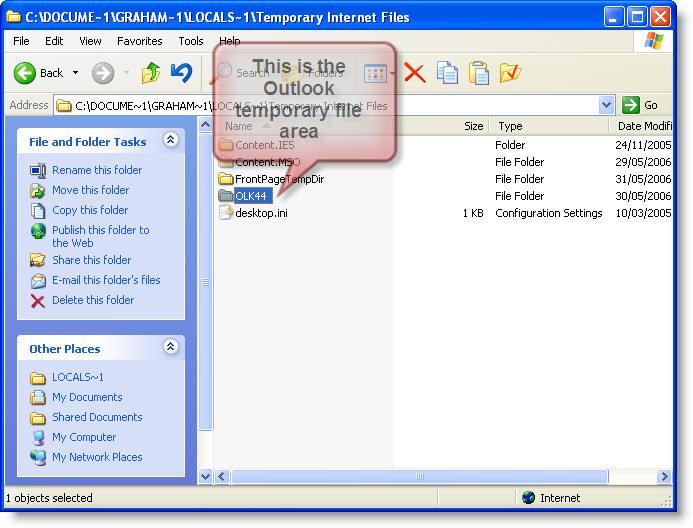Open LOCALS~1 in Other Places
The width and height of the screenshot is (693, 528).
point(78,377)
